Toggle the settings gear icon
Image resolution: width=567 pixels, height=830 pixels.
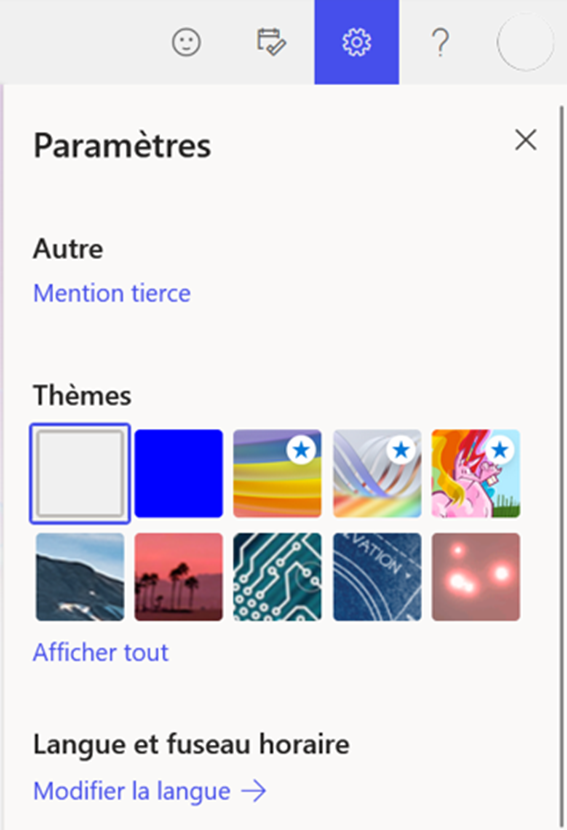(x=357, y=42)
